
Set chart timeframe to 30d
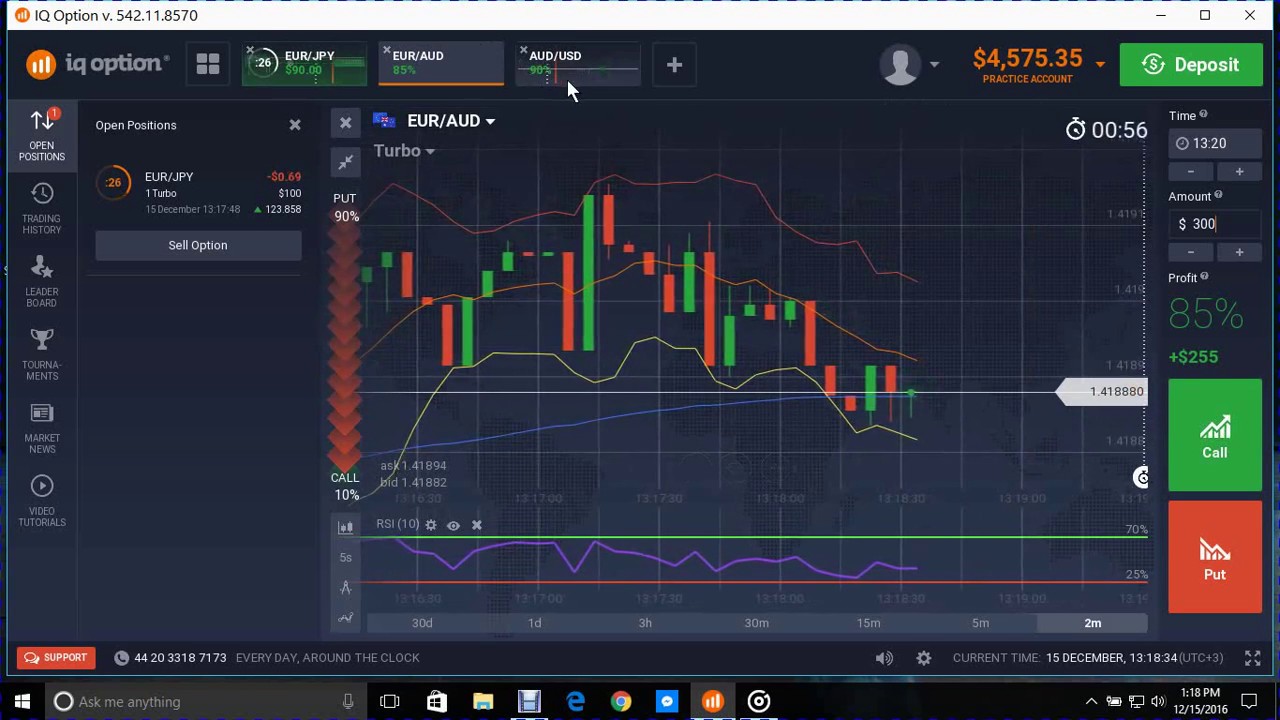coord(422,623)
